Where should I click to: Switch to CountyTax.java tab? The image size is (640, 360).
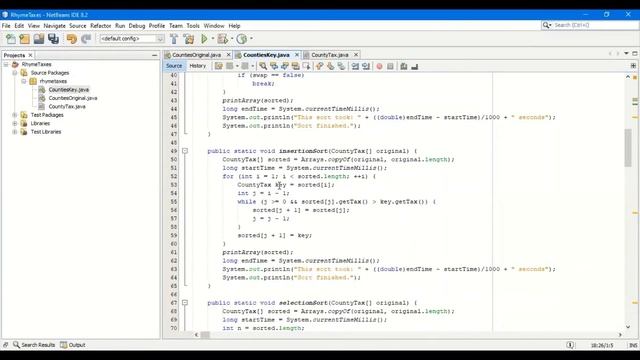(329, 55)
